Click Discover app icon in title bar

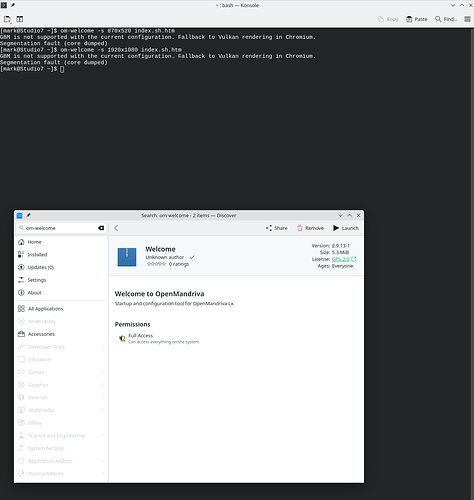click(x=19, y=215)
